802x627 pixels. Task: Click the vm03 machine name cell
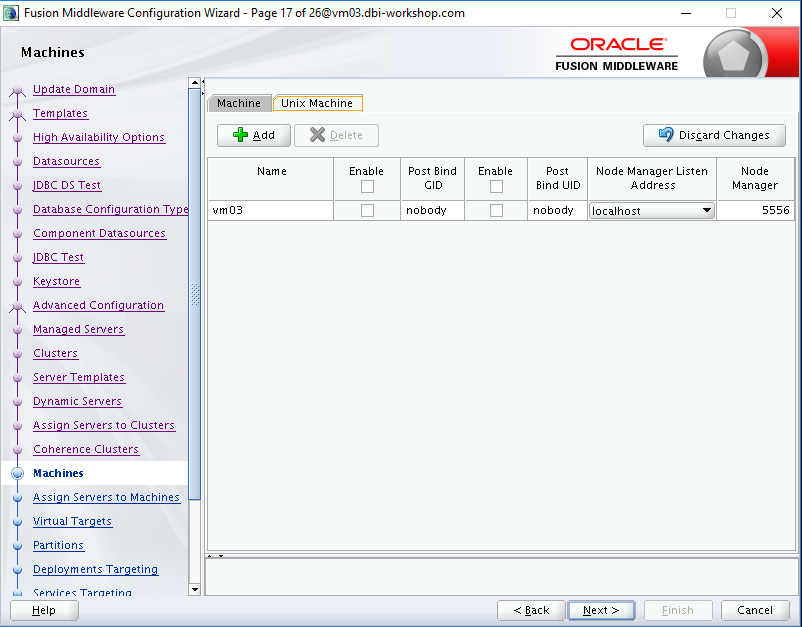[271, 210]
